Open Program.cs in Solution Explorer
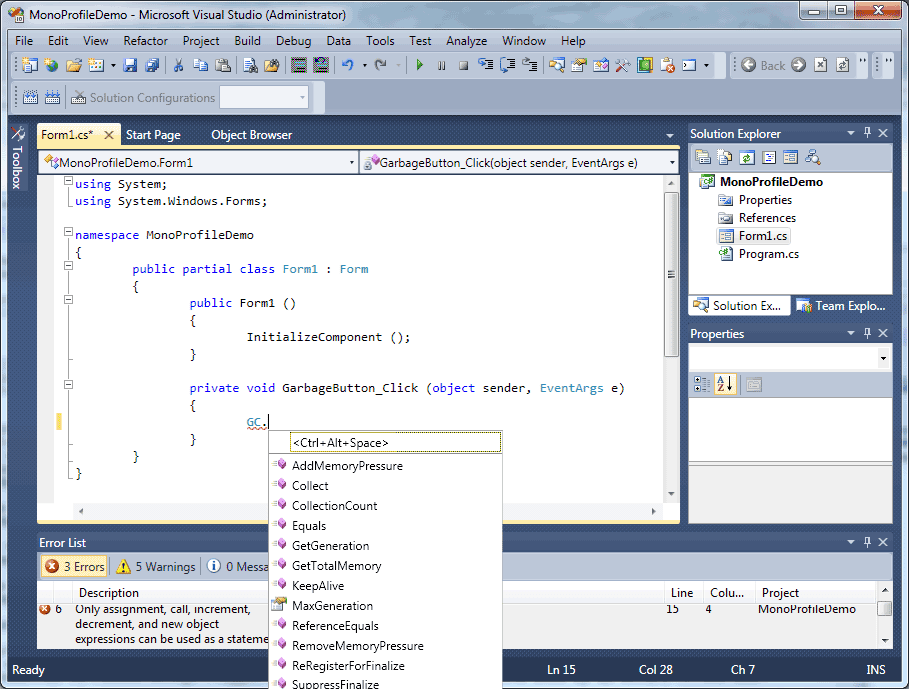909x689 pixels. pos(768,254)
